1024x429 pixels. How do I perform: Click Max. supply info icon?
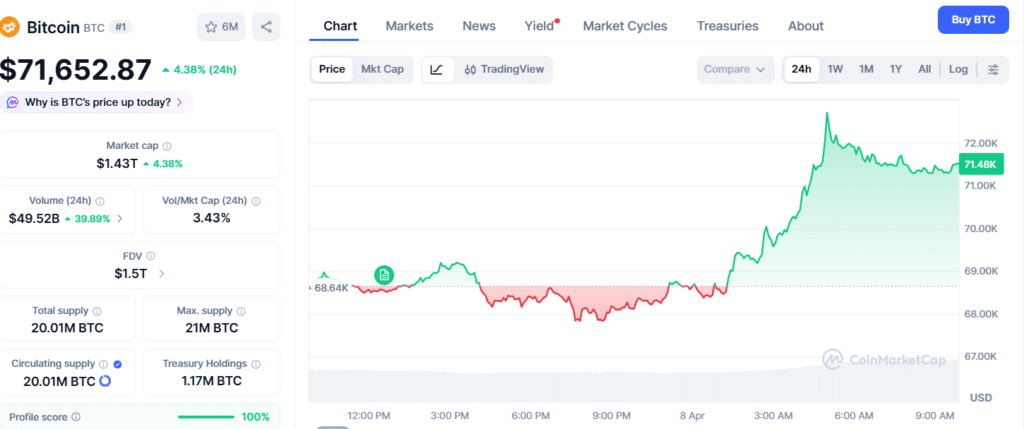click(241, 311)
